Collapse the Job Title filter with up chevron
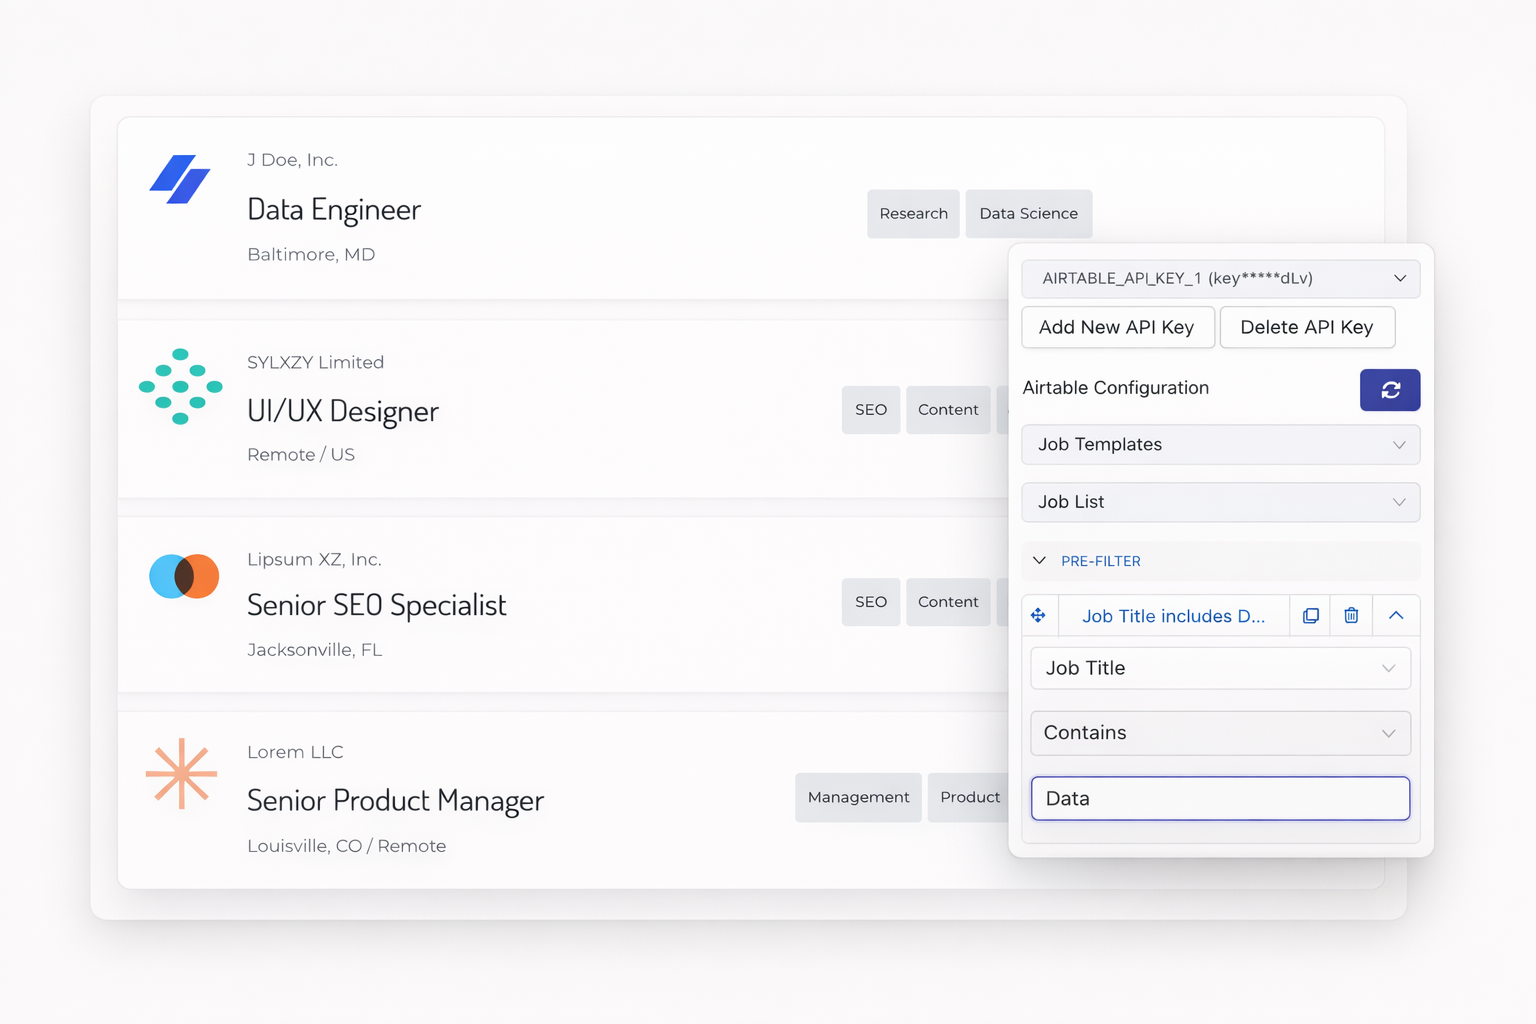1536x1024 pixels. [1396, 616]
